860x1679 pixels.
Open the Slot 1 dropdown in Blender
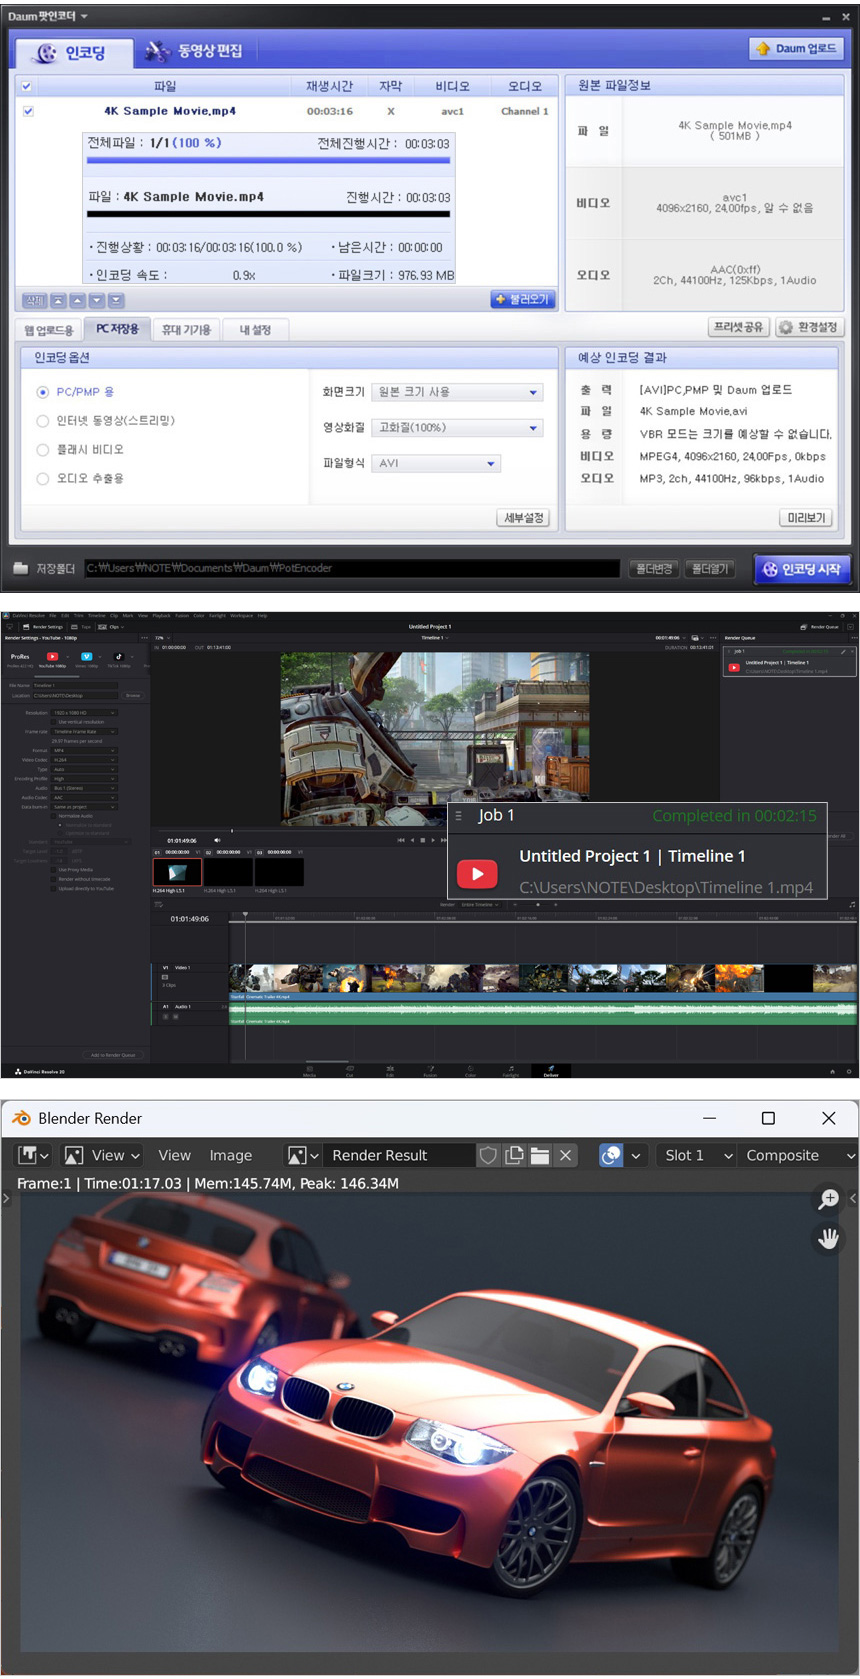coord(698,1155)
